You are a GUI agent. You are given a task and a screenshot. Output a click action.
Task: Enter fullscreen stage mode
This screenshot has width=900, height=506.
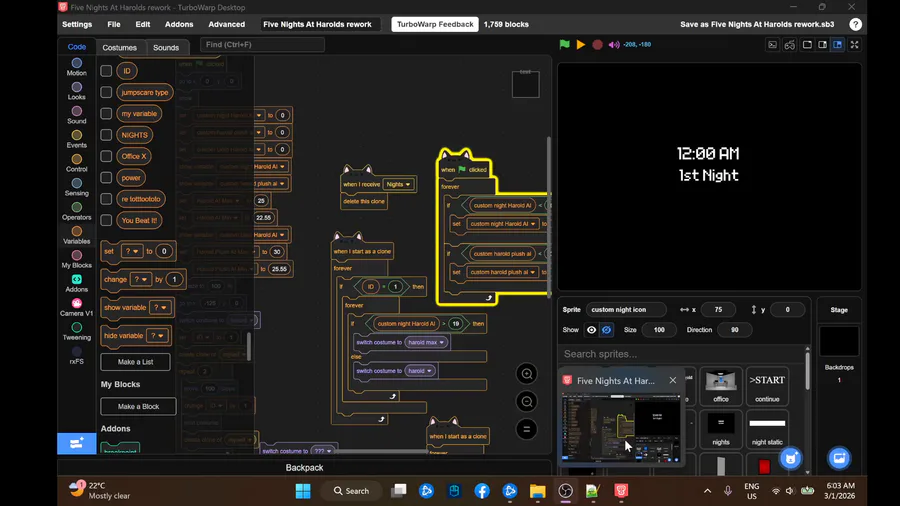[x=855, y=45]
